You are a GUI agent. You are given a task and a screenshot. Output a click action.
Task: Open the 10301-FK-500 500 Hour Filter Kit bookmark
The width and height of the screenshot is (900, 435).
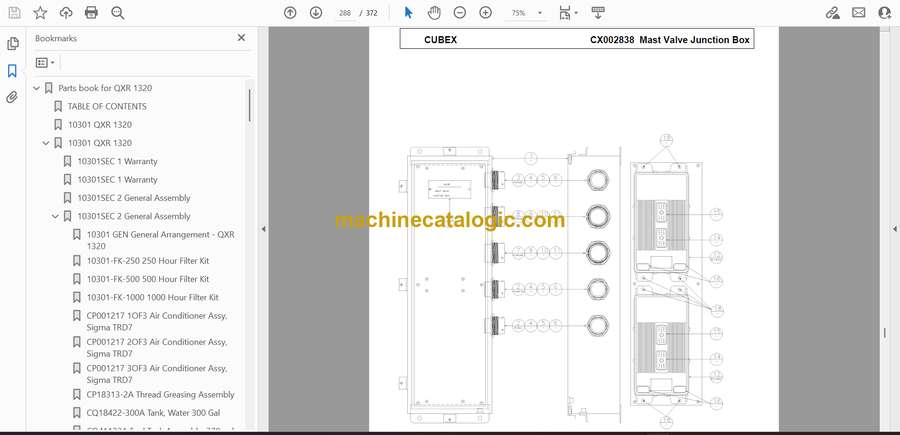148,279
